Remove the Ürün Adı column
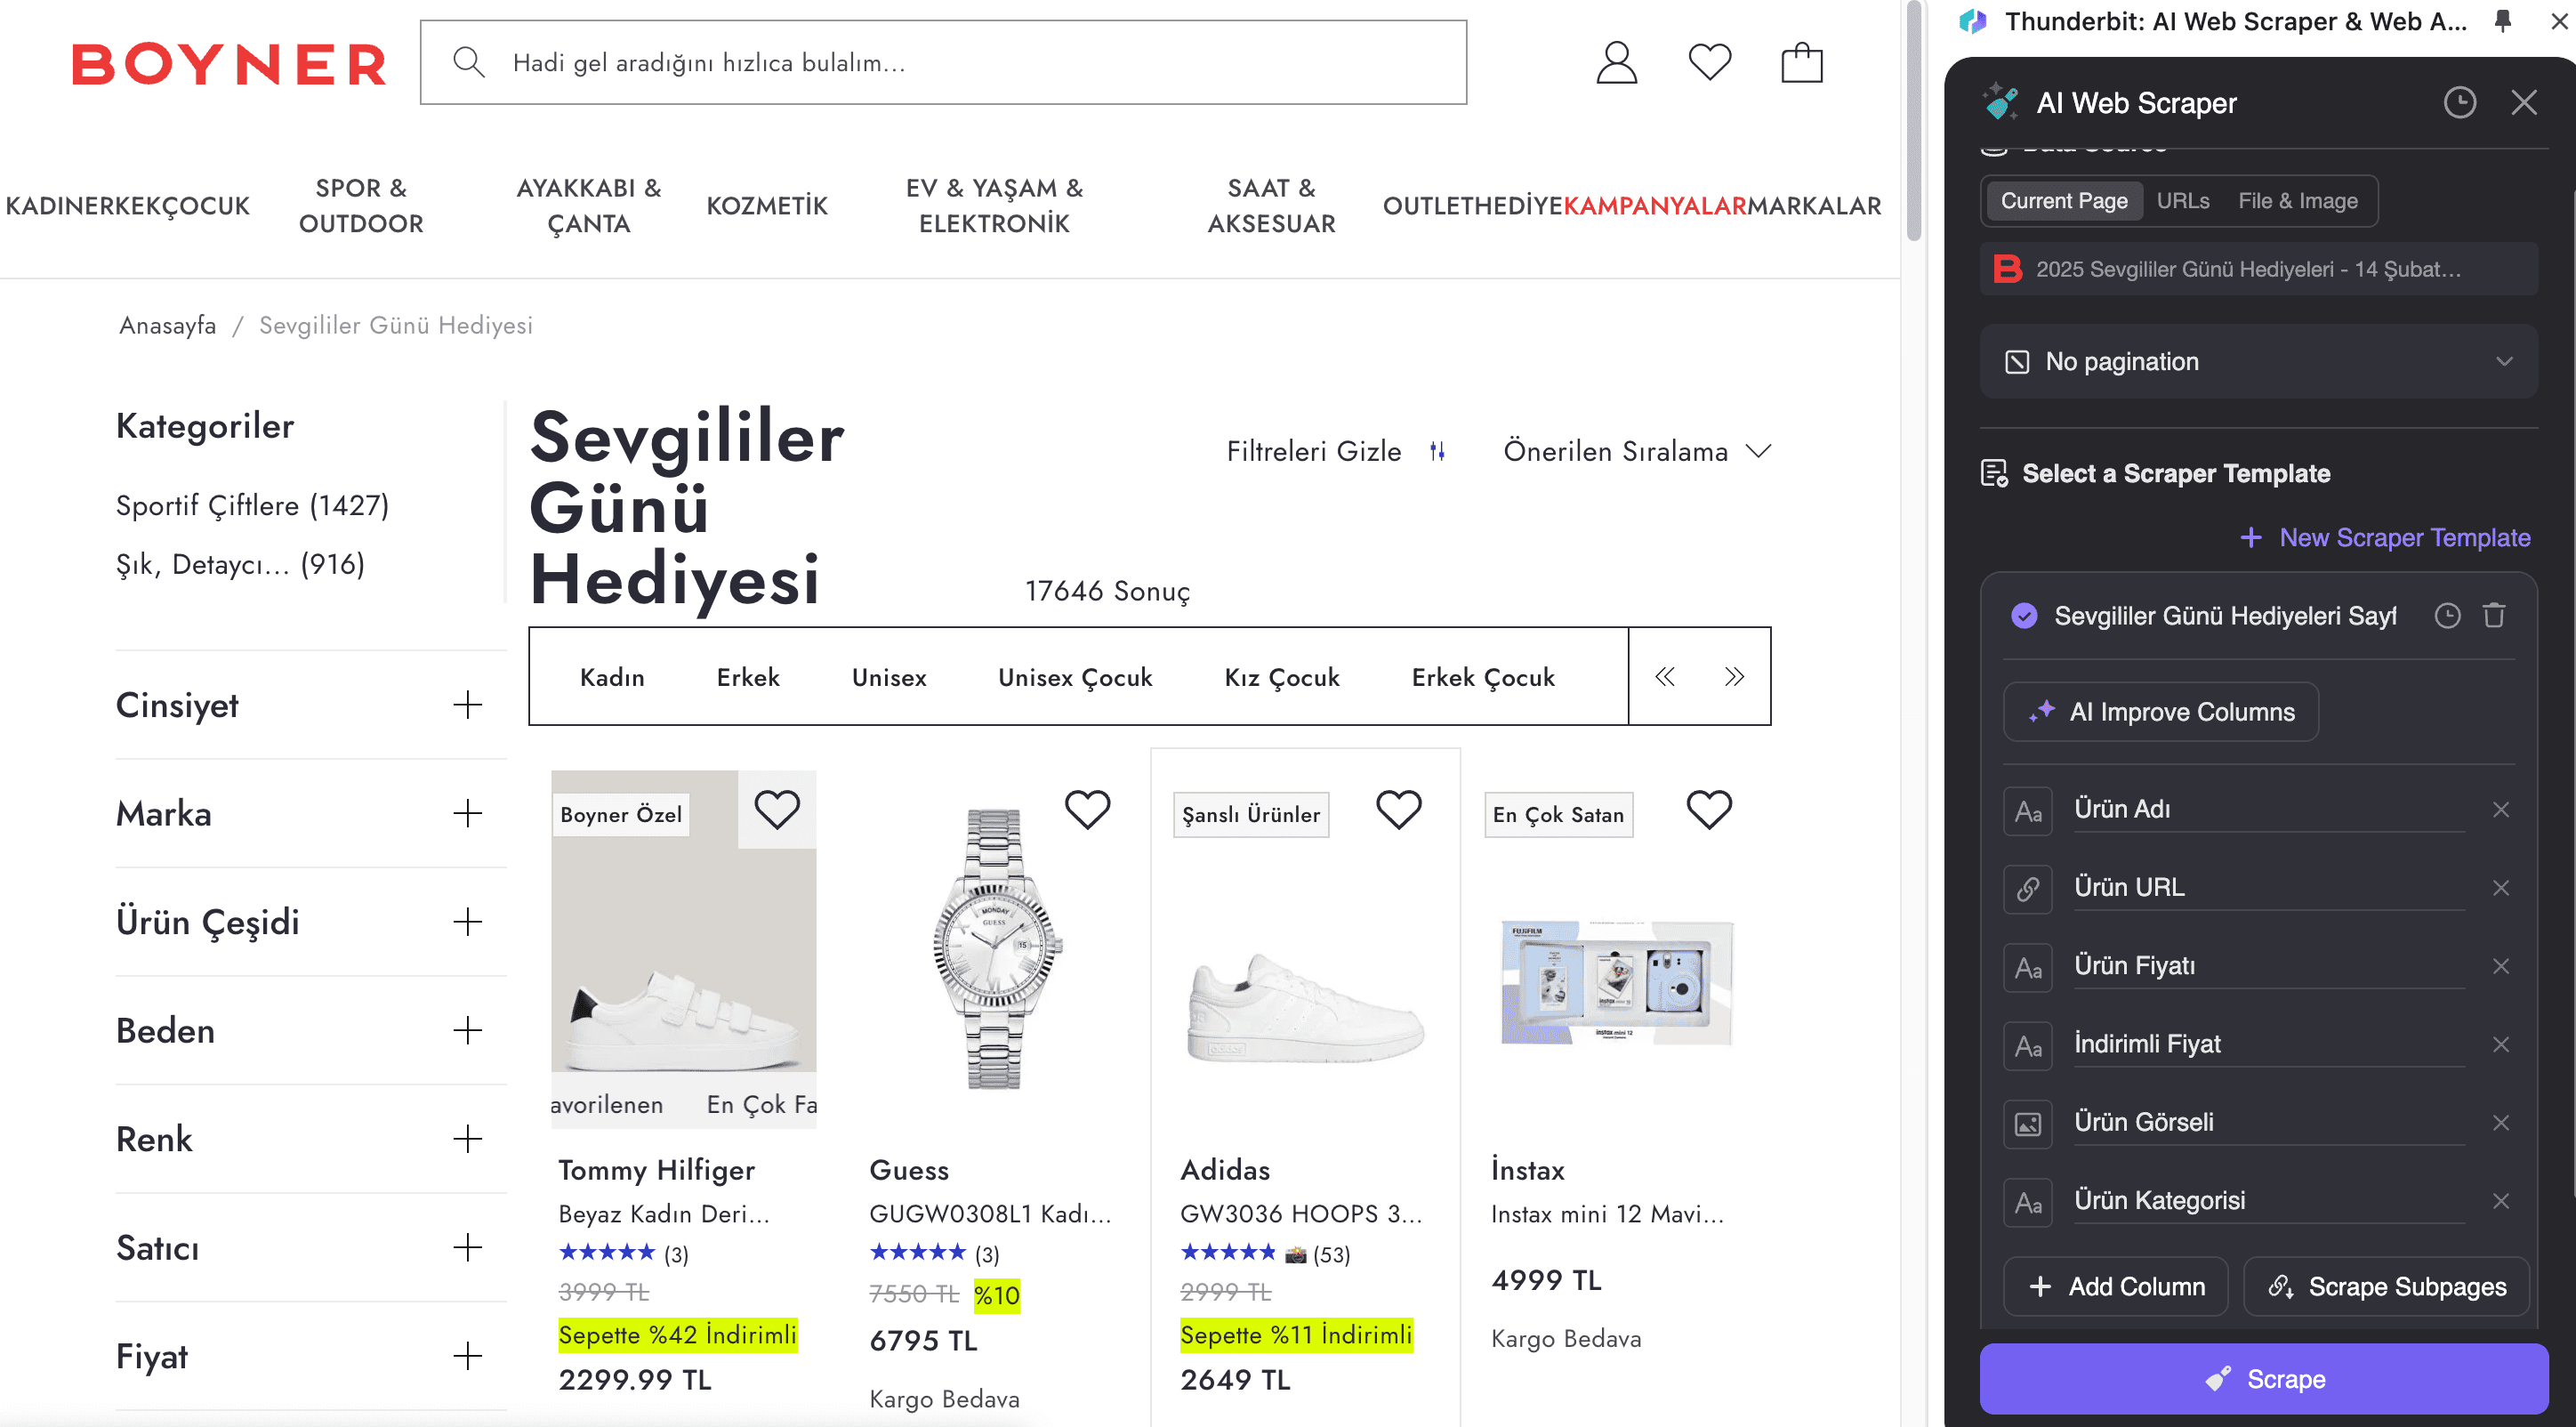Image resolution: width=2576 pixels, height=1427 pixels. pos(2501,810)
